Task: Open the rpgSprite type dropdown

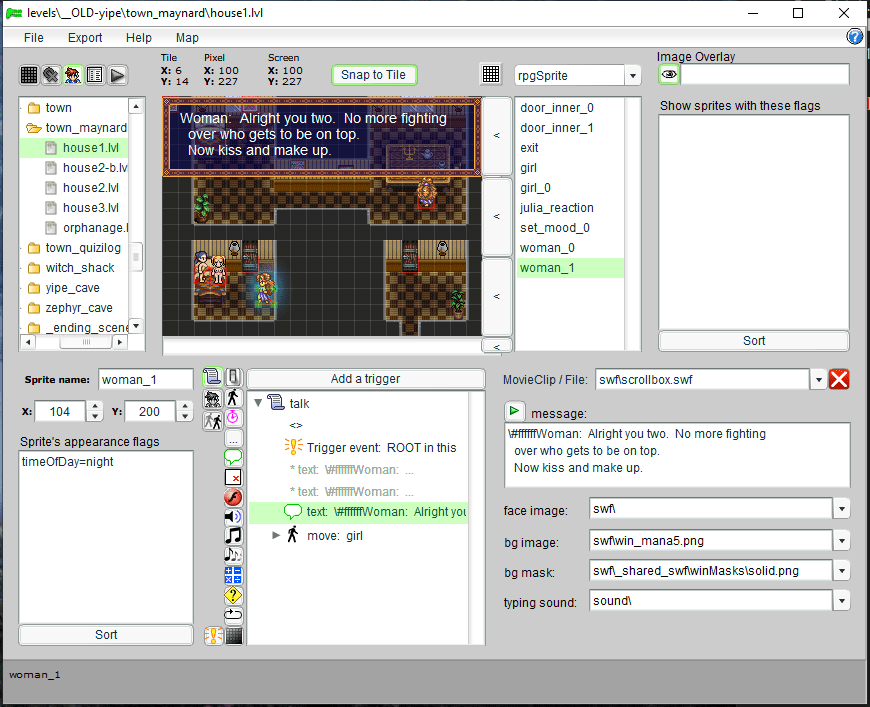Action: click(632, 76)
